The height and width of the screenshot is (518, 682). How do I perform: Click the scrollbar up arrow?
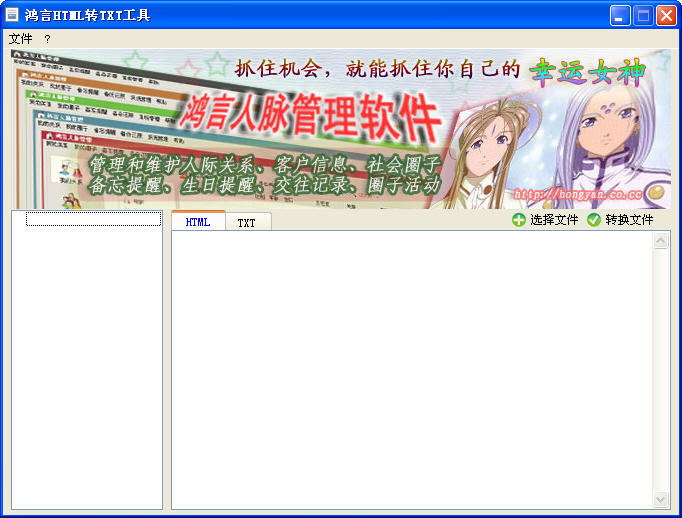[x=660, y=241]
